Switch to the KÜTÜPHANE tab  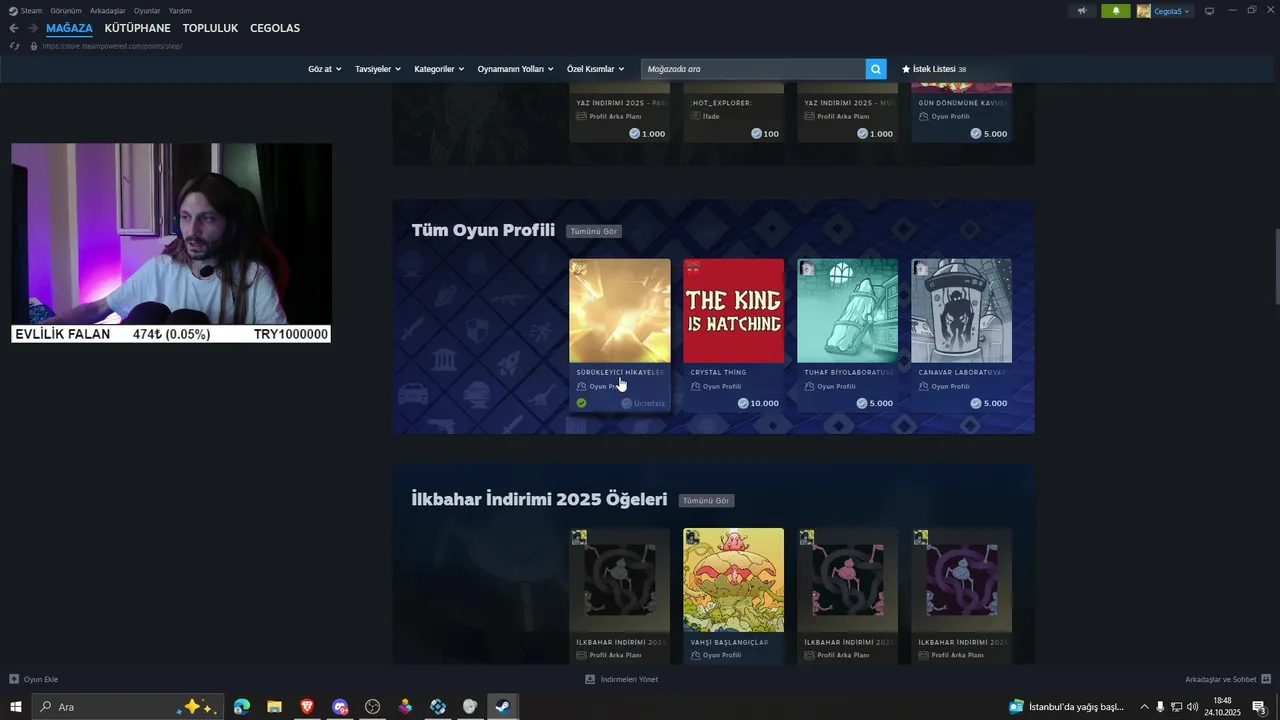point(137,28)
